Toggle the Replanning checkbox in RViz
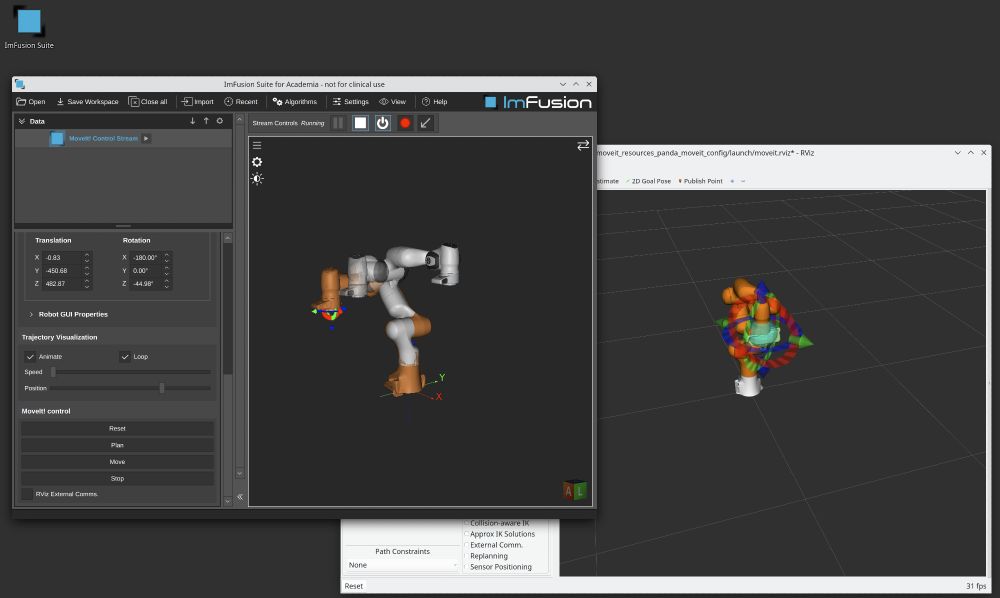The image size is (1000, 598). [467, 555]
